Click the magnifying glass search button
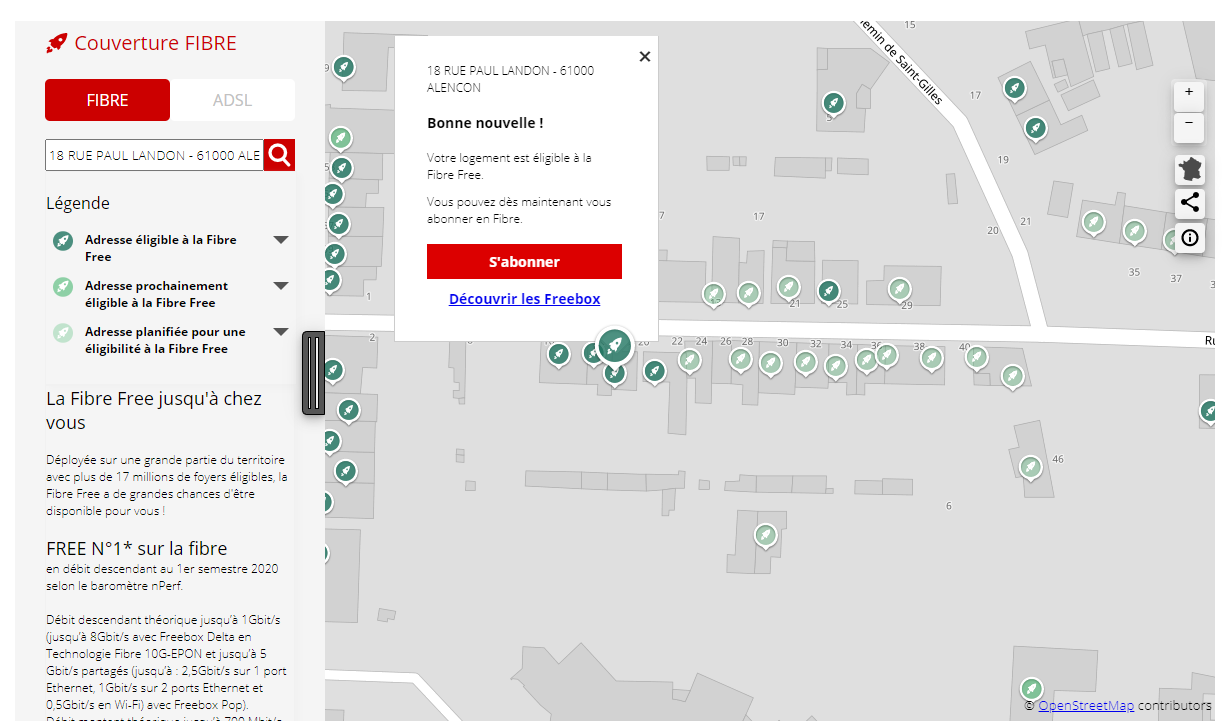This screenshot has width=1228, height=726. tap(279, 155)
